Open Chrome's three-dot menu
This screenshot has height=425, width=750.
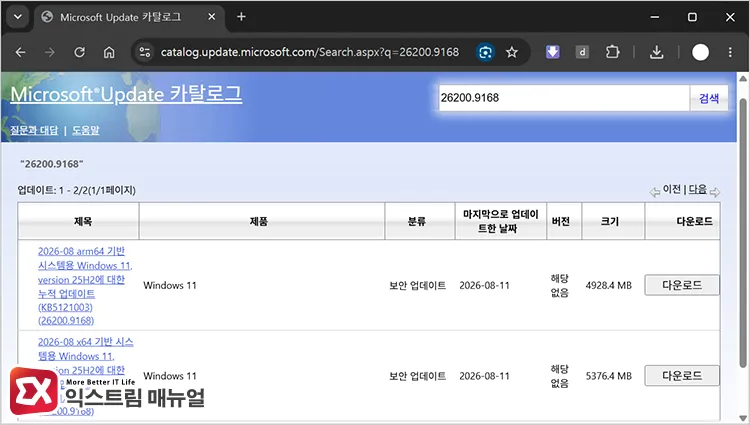730,52
